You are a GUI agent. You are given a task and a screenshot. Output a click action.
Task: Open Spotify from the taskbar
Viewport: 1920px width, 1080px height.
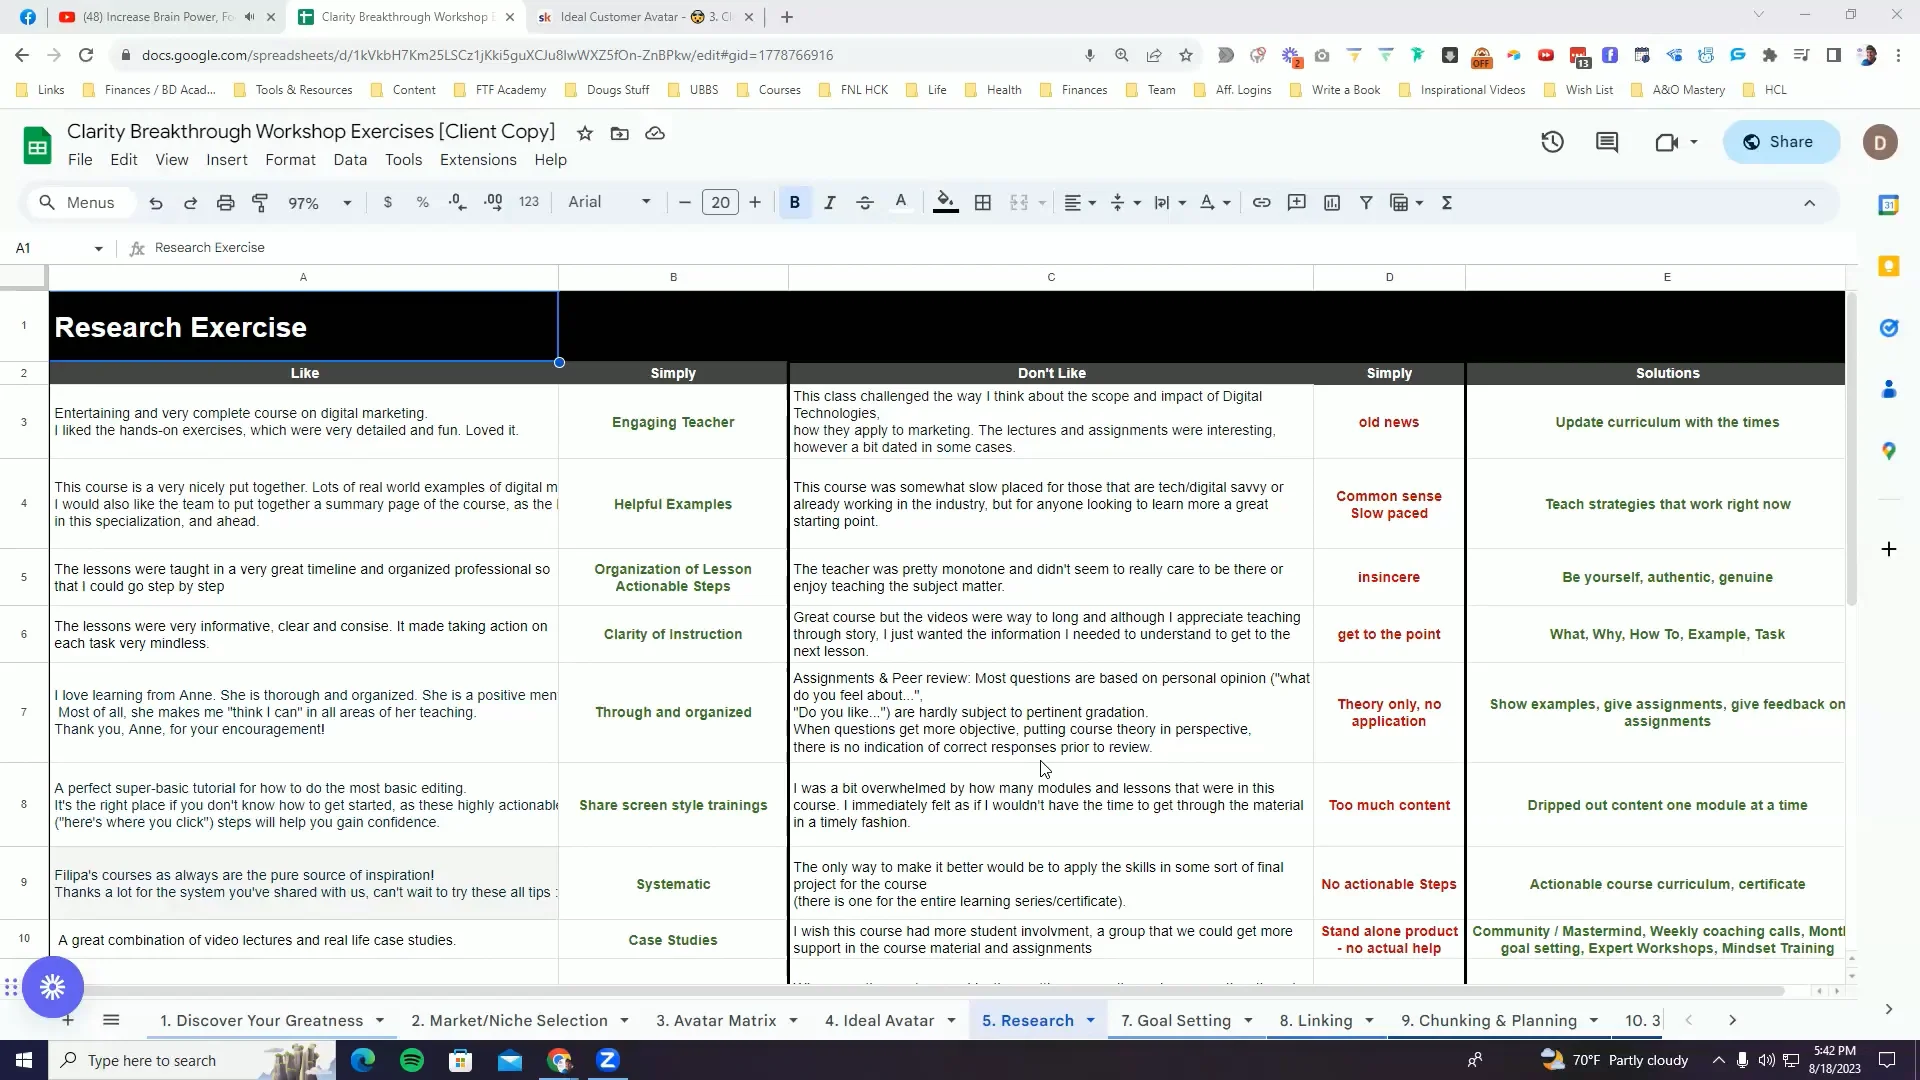click(412, 1060)
